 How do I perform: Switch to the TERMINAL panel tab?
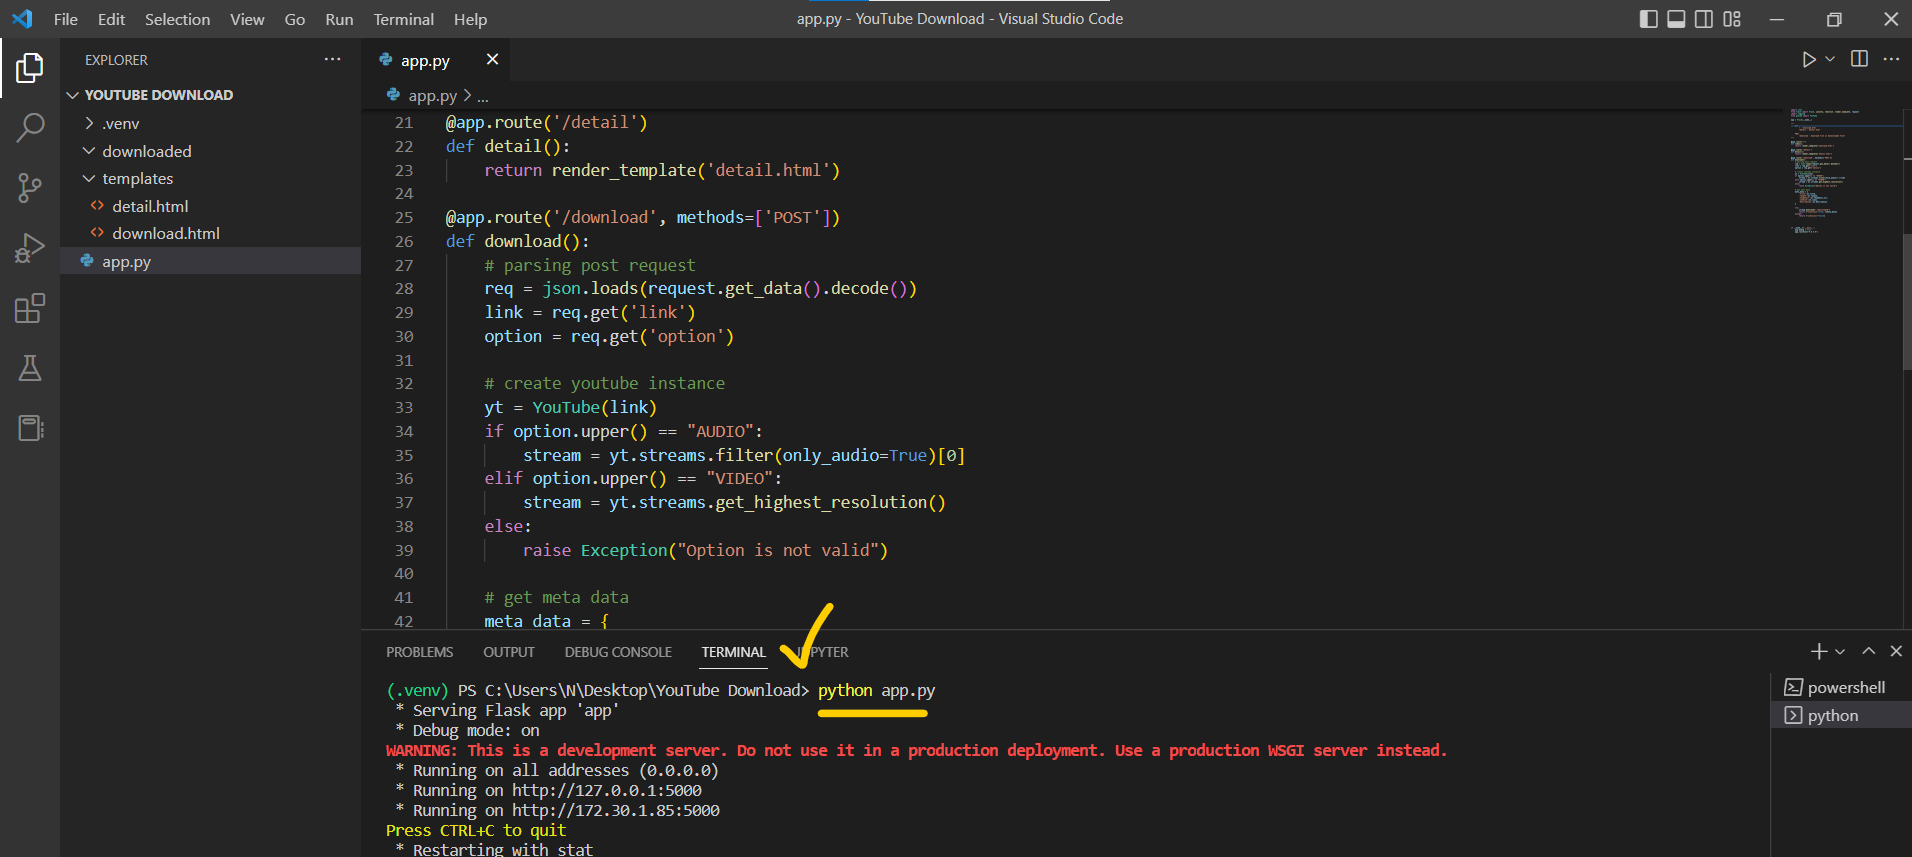click(x=733, y=652)
